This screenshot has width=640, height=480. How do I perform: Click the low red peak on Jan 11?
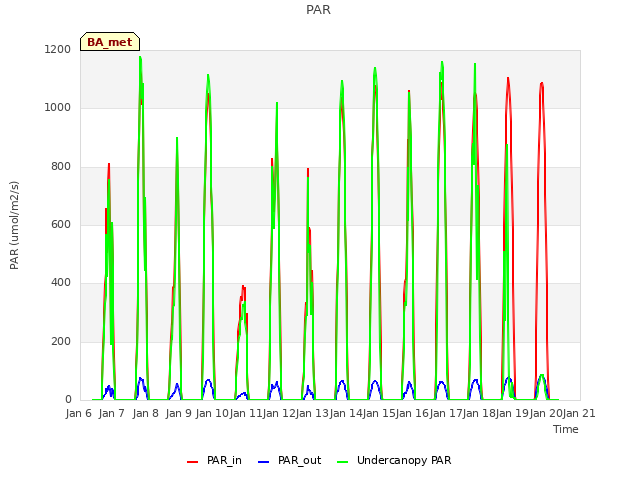[243, 287]
